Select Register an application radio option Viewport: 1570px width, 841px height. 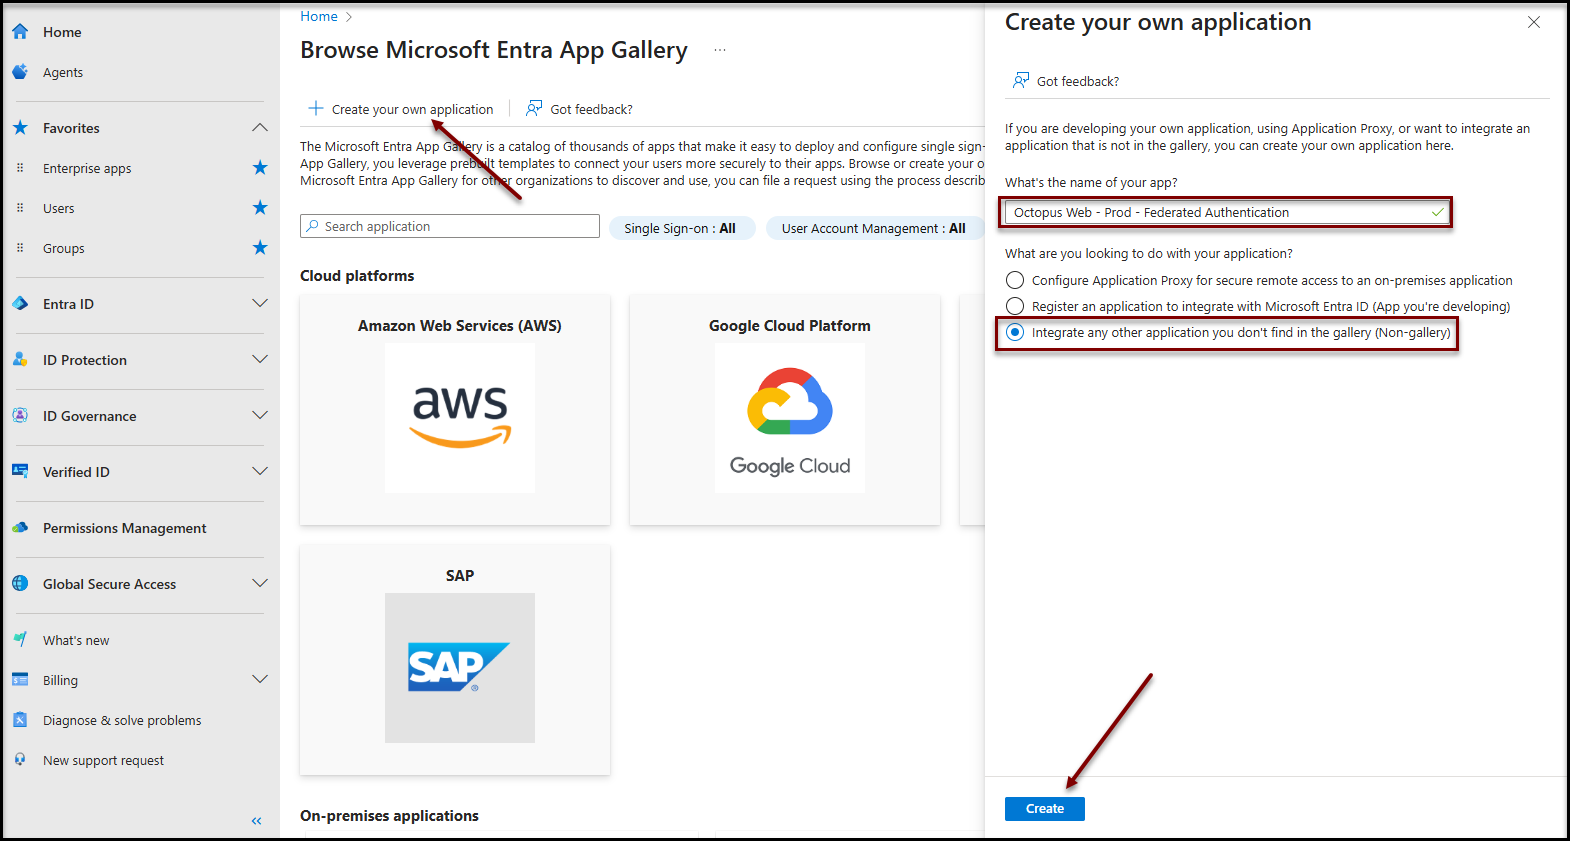[1015, 306]
